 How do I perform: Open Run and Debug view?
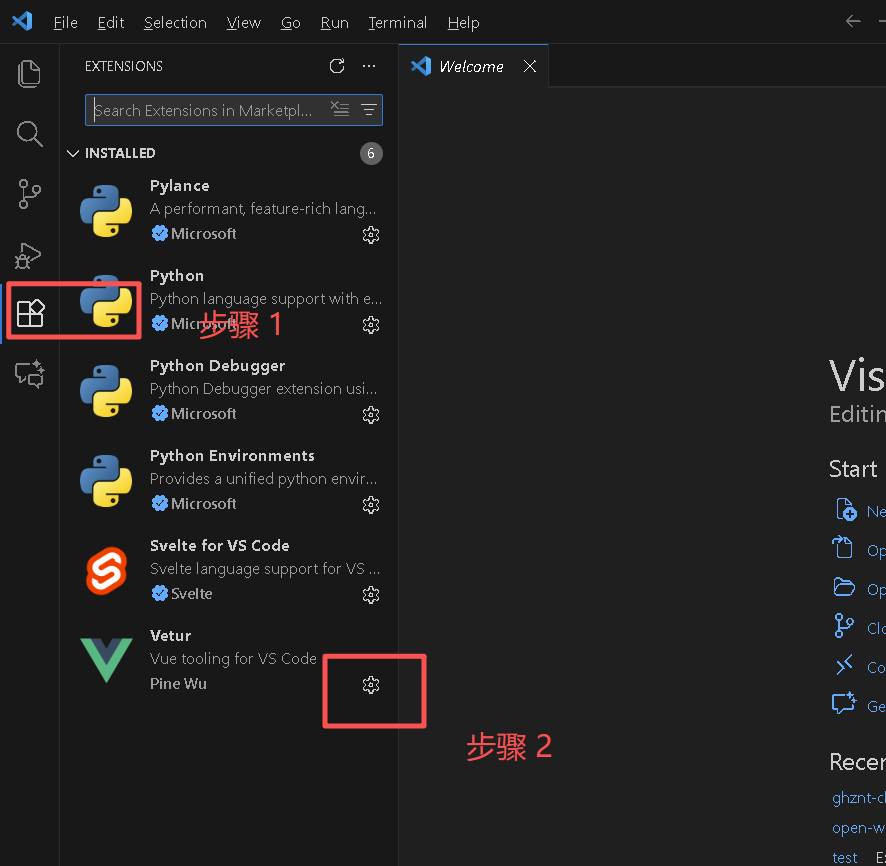click(28, 256)
